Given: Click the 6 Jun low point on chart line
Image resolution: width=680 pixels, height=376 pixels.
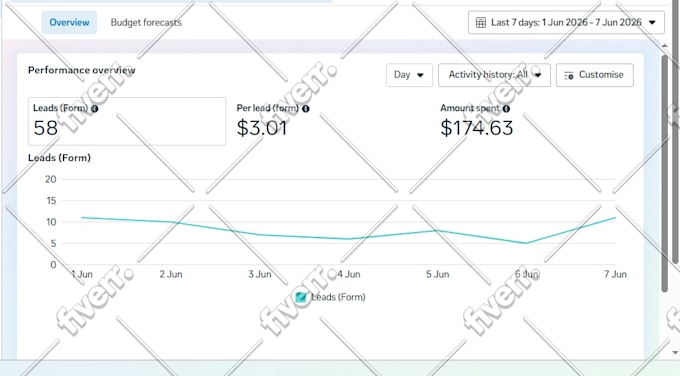Looking at the screenshot, I should tap(526, 243).
